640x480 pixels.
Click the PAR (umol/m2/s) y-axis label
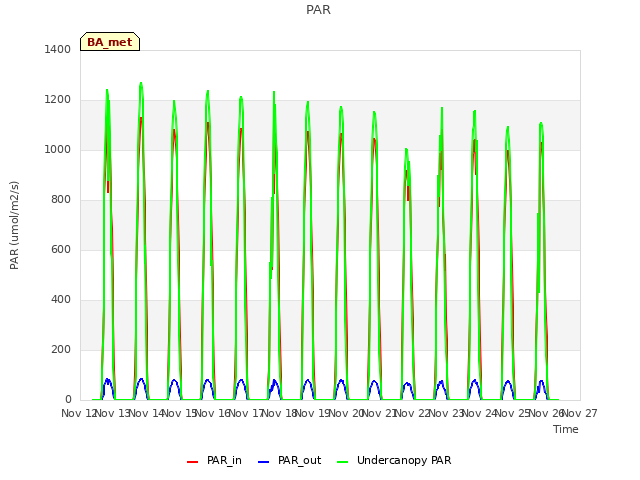click(14, 225)
